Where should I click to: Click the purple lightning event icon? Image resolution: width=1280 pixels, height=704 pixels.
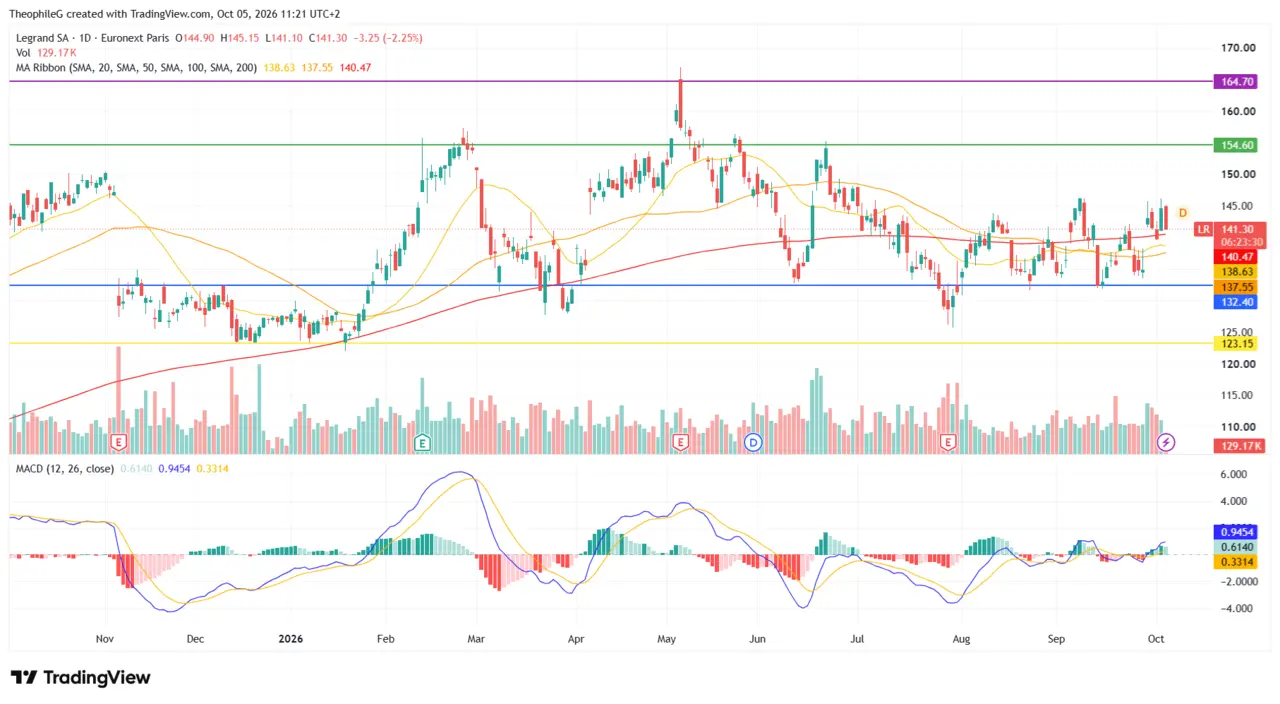(1166, 441)
